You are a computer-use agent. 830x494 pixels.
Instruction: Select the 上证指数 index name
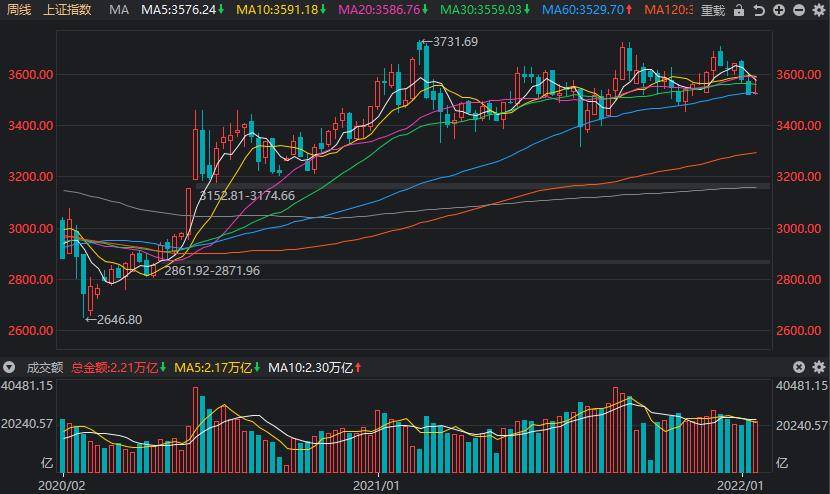[x=68, y=10]
